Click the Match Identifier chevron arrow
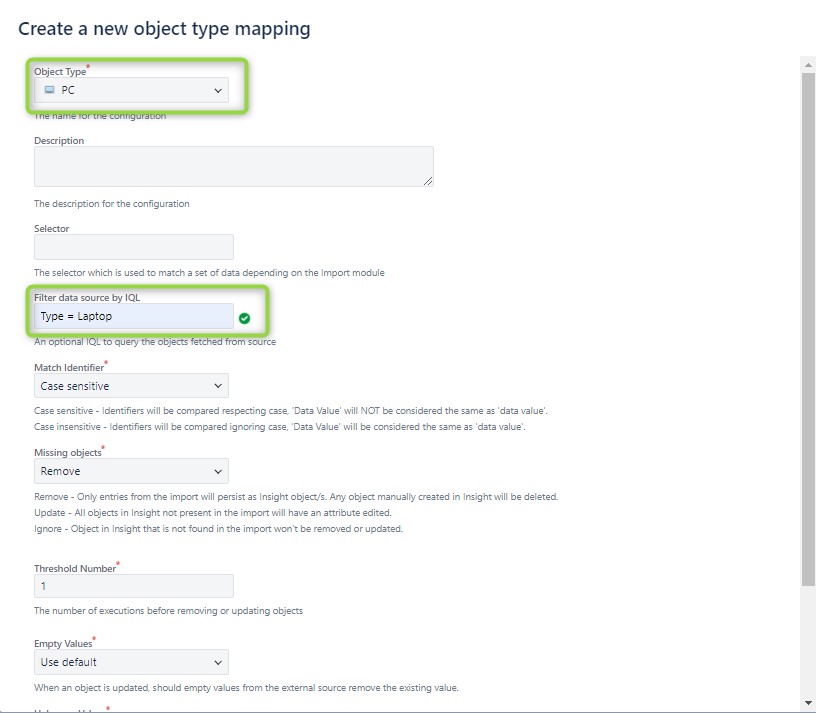This screenshot has width=816, height=713. point(218,386)
